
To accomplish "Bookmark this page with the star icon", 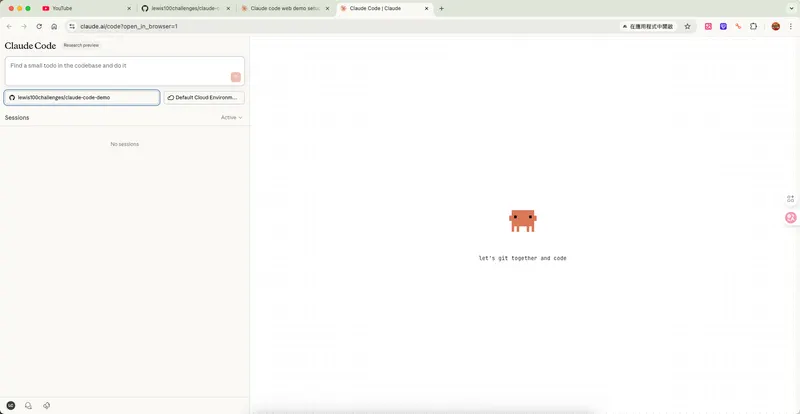I will [687, 27].
